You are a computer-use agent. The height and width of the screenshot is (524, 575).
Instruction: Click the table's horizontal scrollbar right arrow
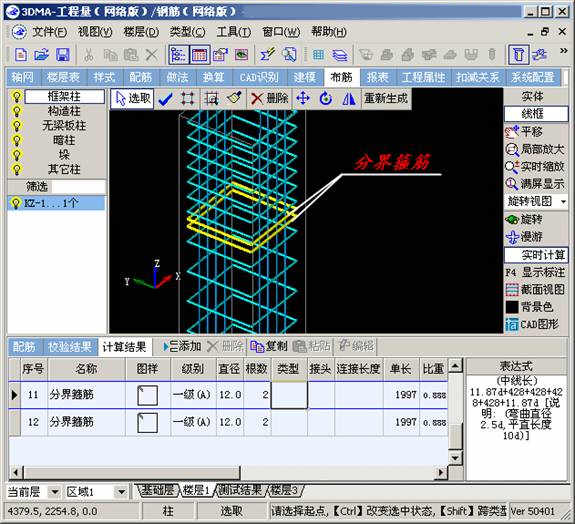coord(441,472)
